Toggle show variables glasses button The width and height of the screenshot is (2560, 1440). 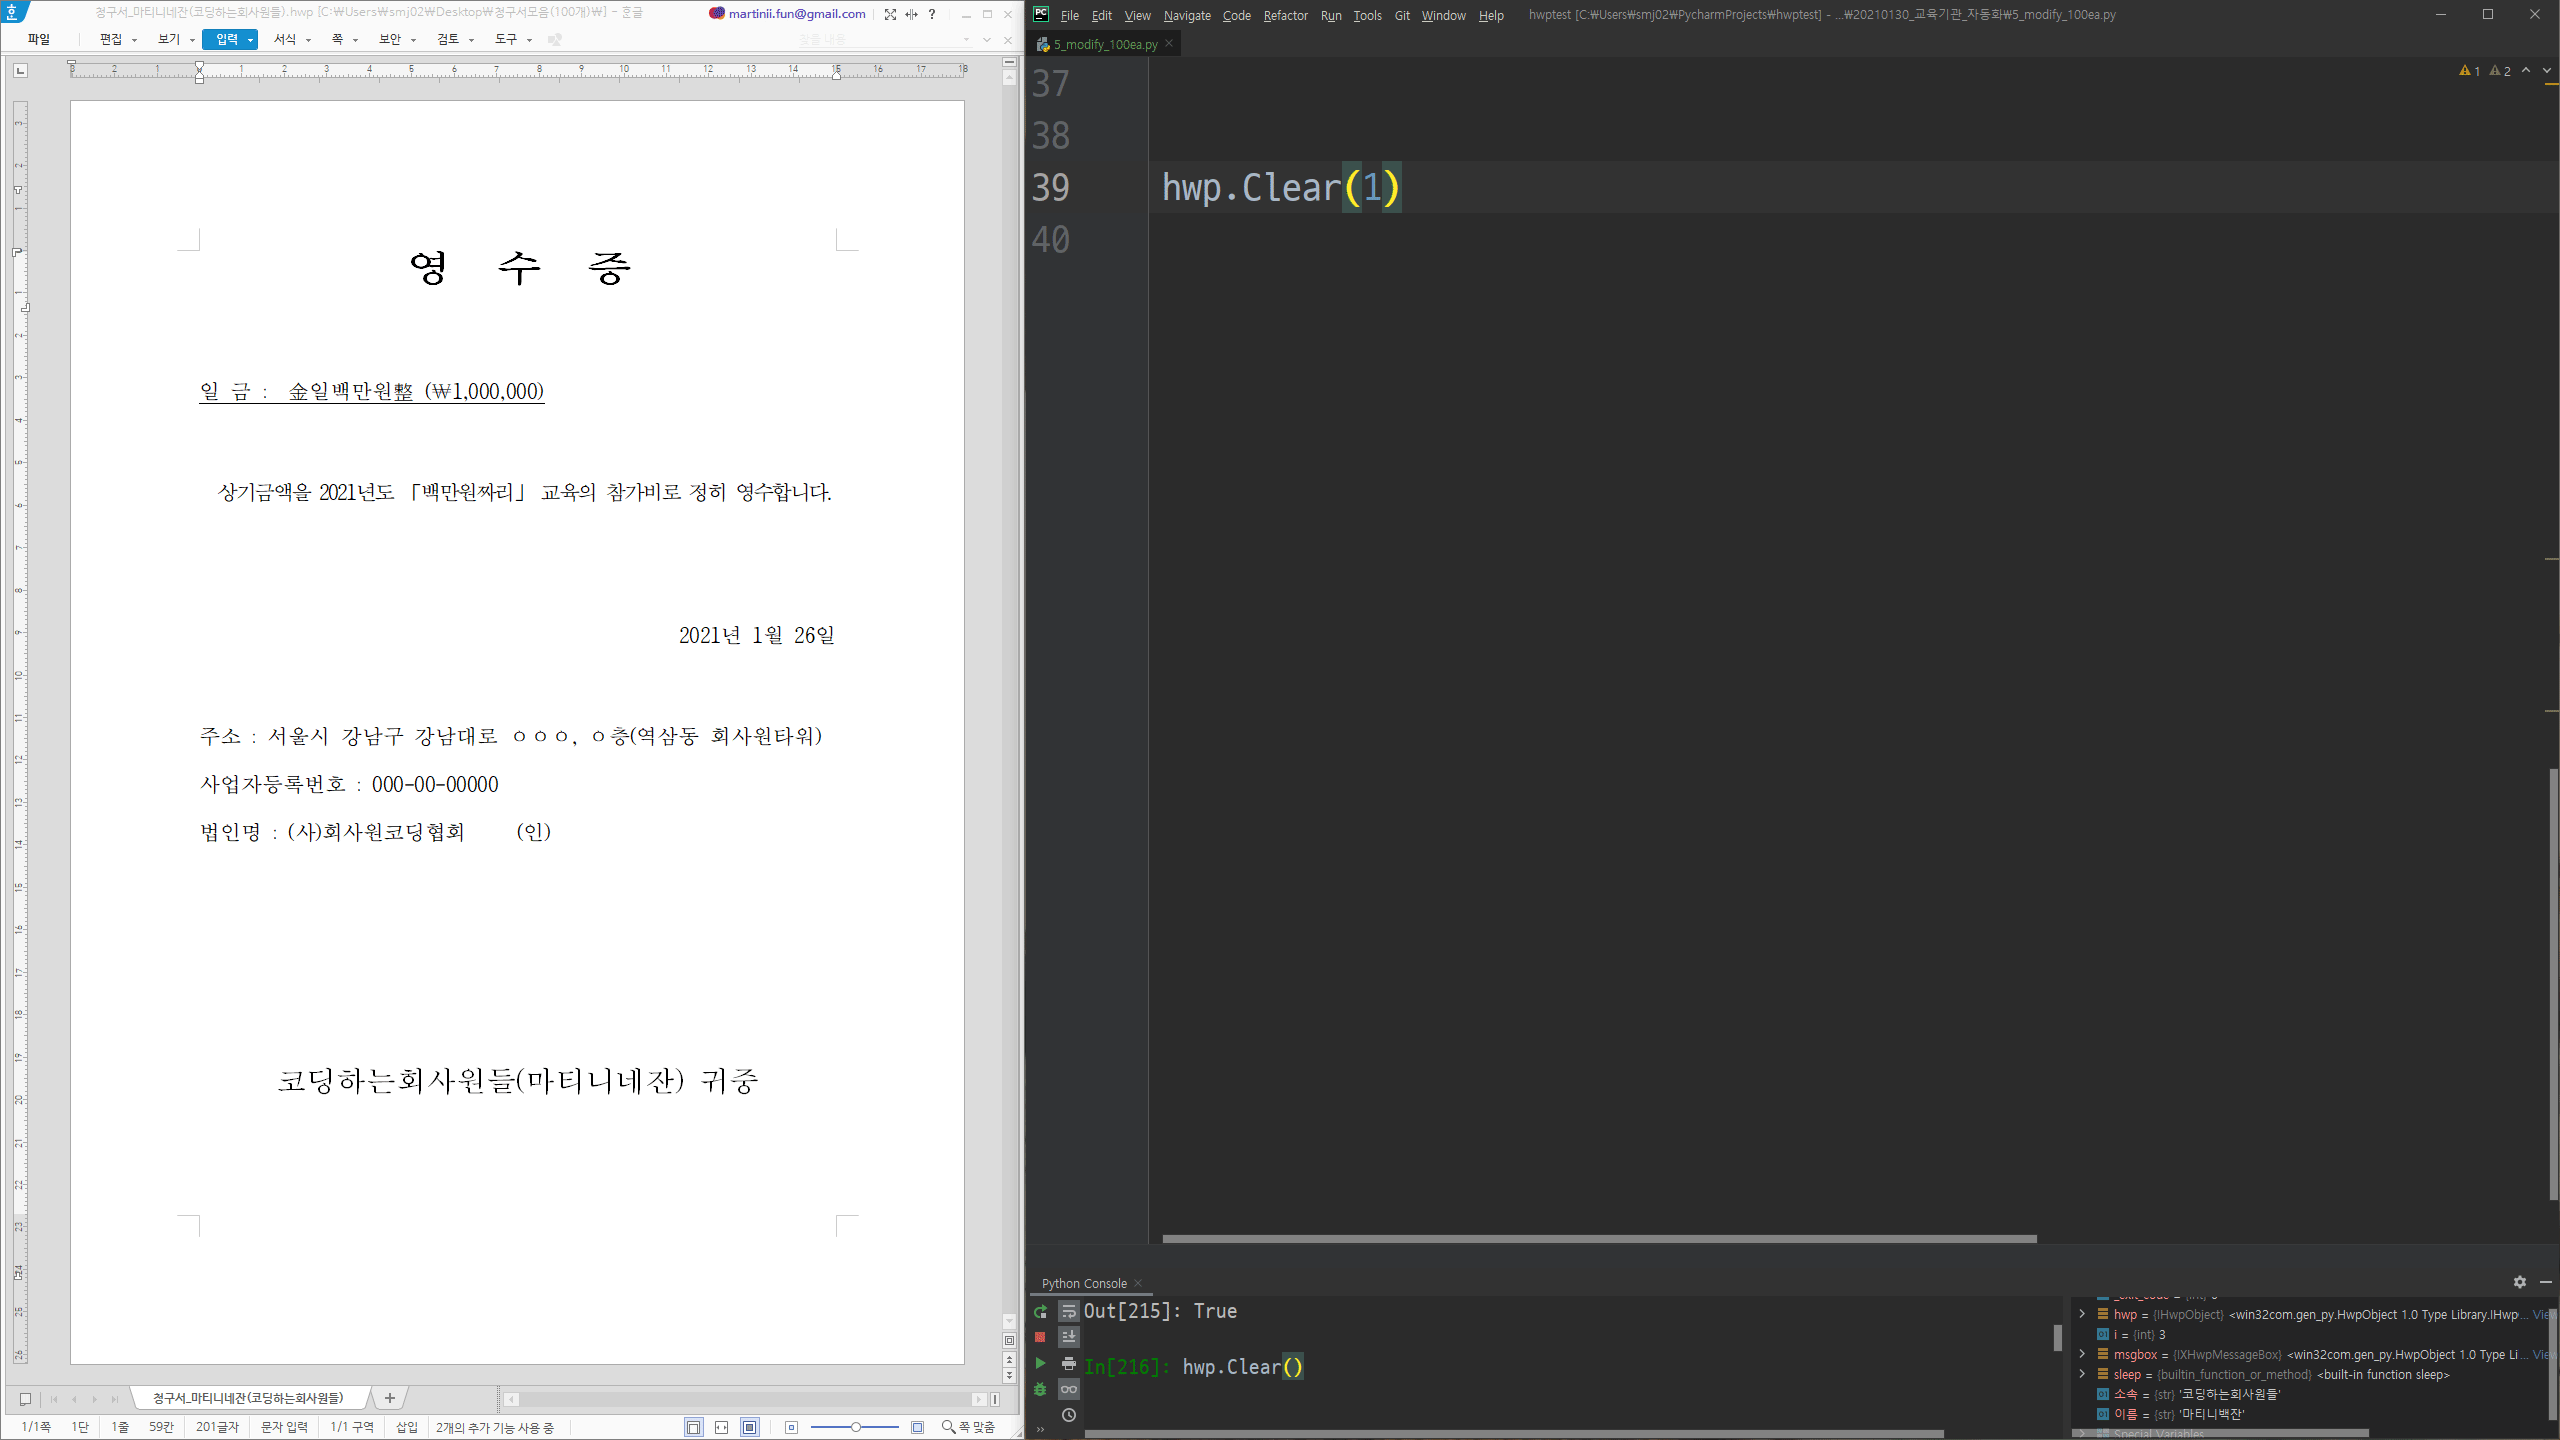pyautogui.click(x=1068, y=1389)
